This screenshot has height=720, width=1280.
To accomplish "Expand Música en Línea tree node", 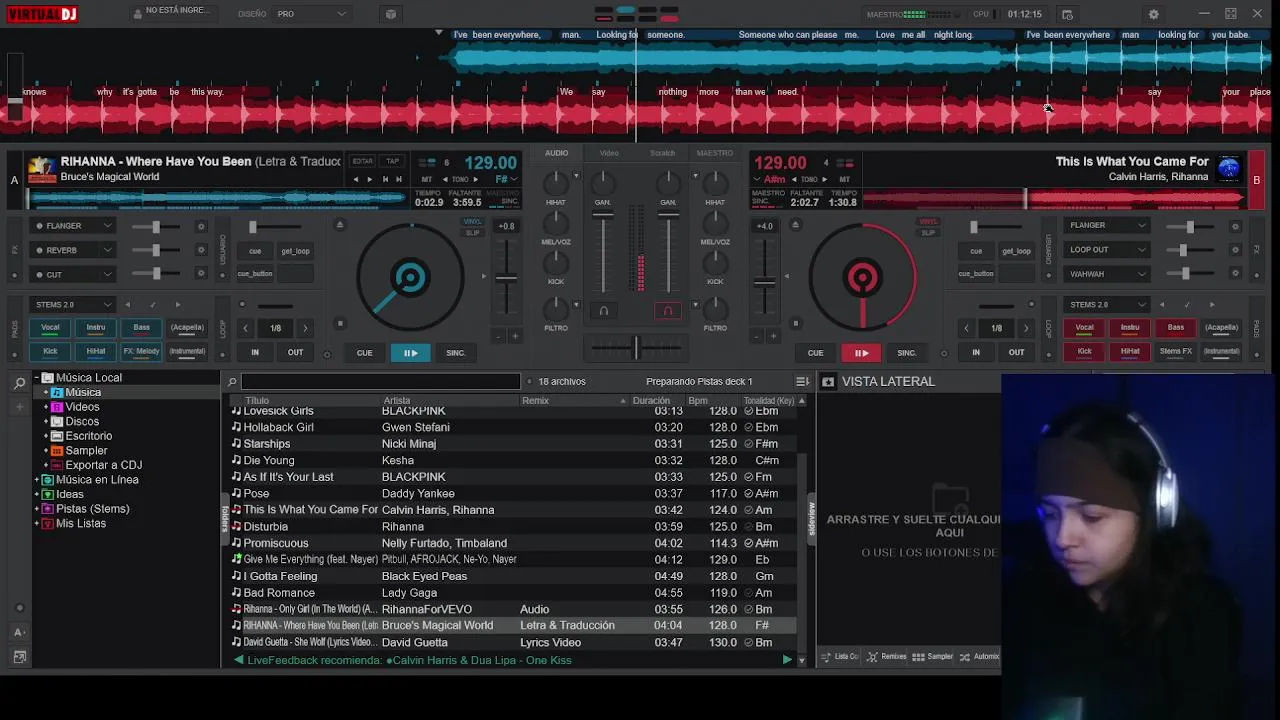I will pos(37,480).
